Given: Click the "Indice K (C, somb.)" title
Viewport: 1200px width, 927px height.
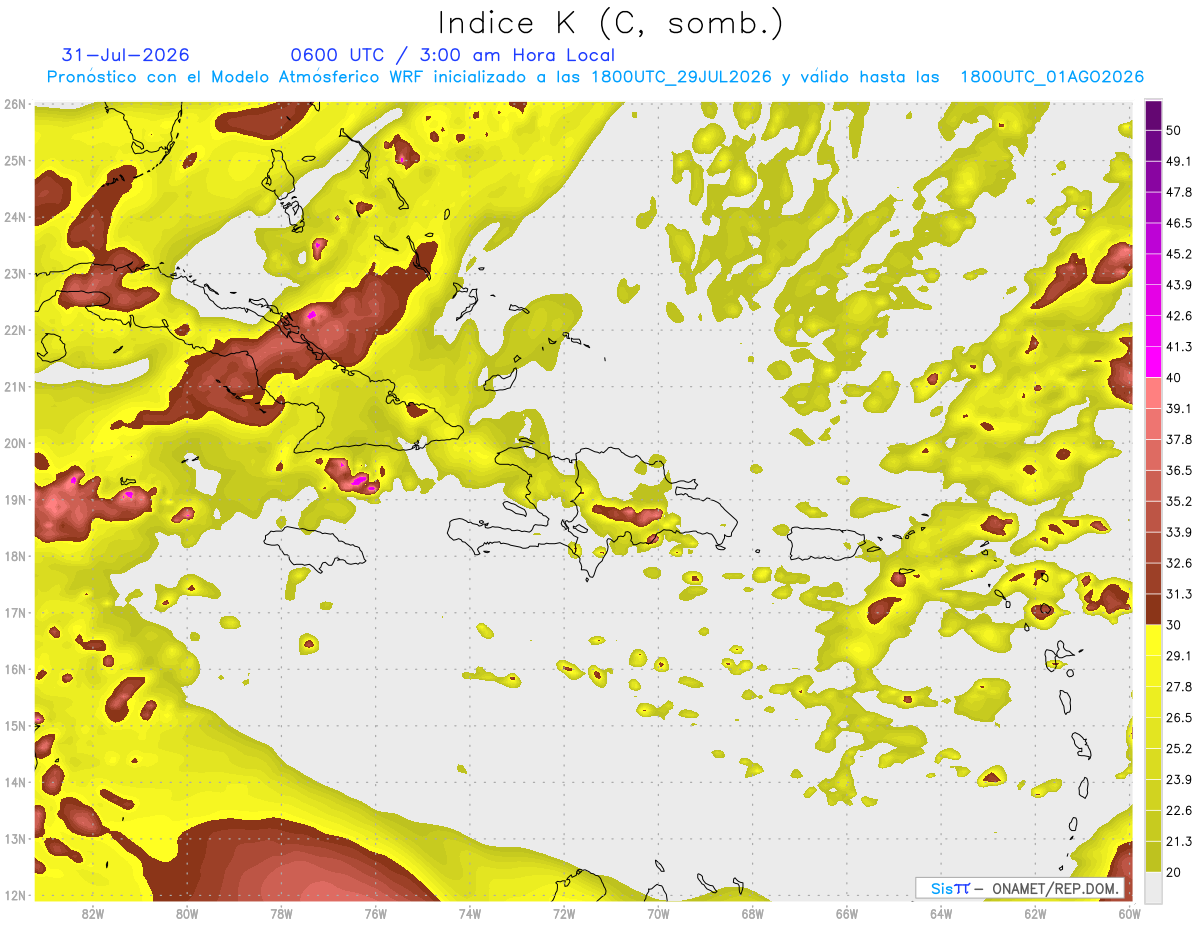Looking at the screenshot, I should [611, 23].
